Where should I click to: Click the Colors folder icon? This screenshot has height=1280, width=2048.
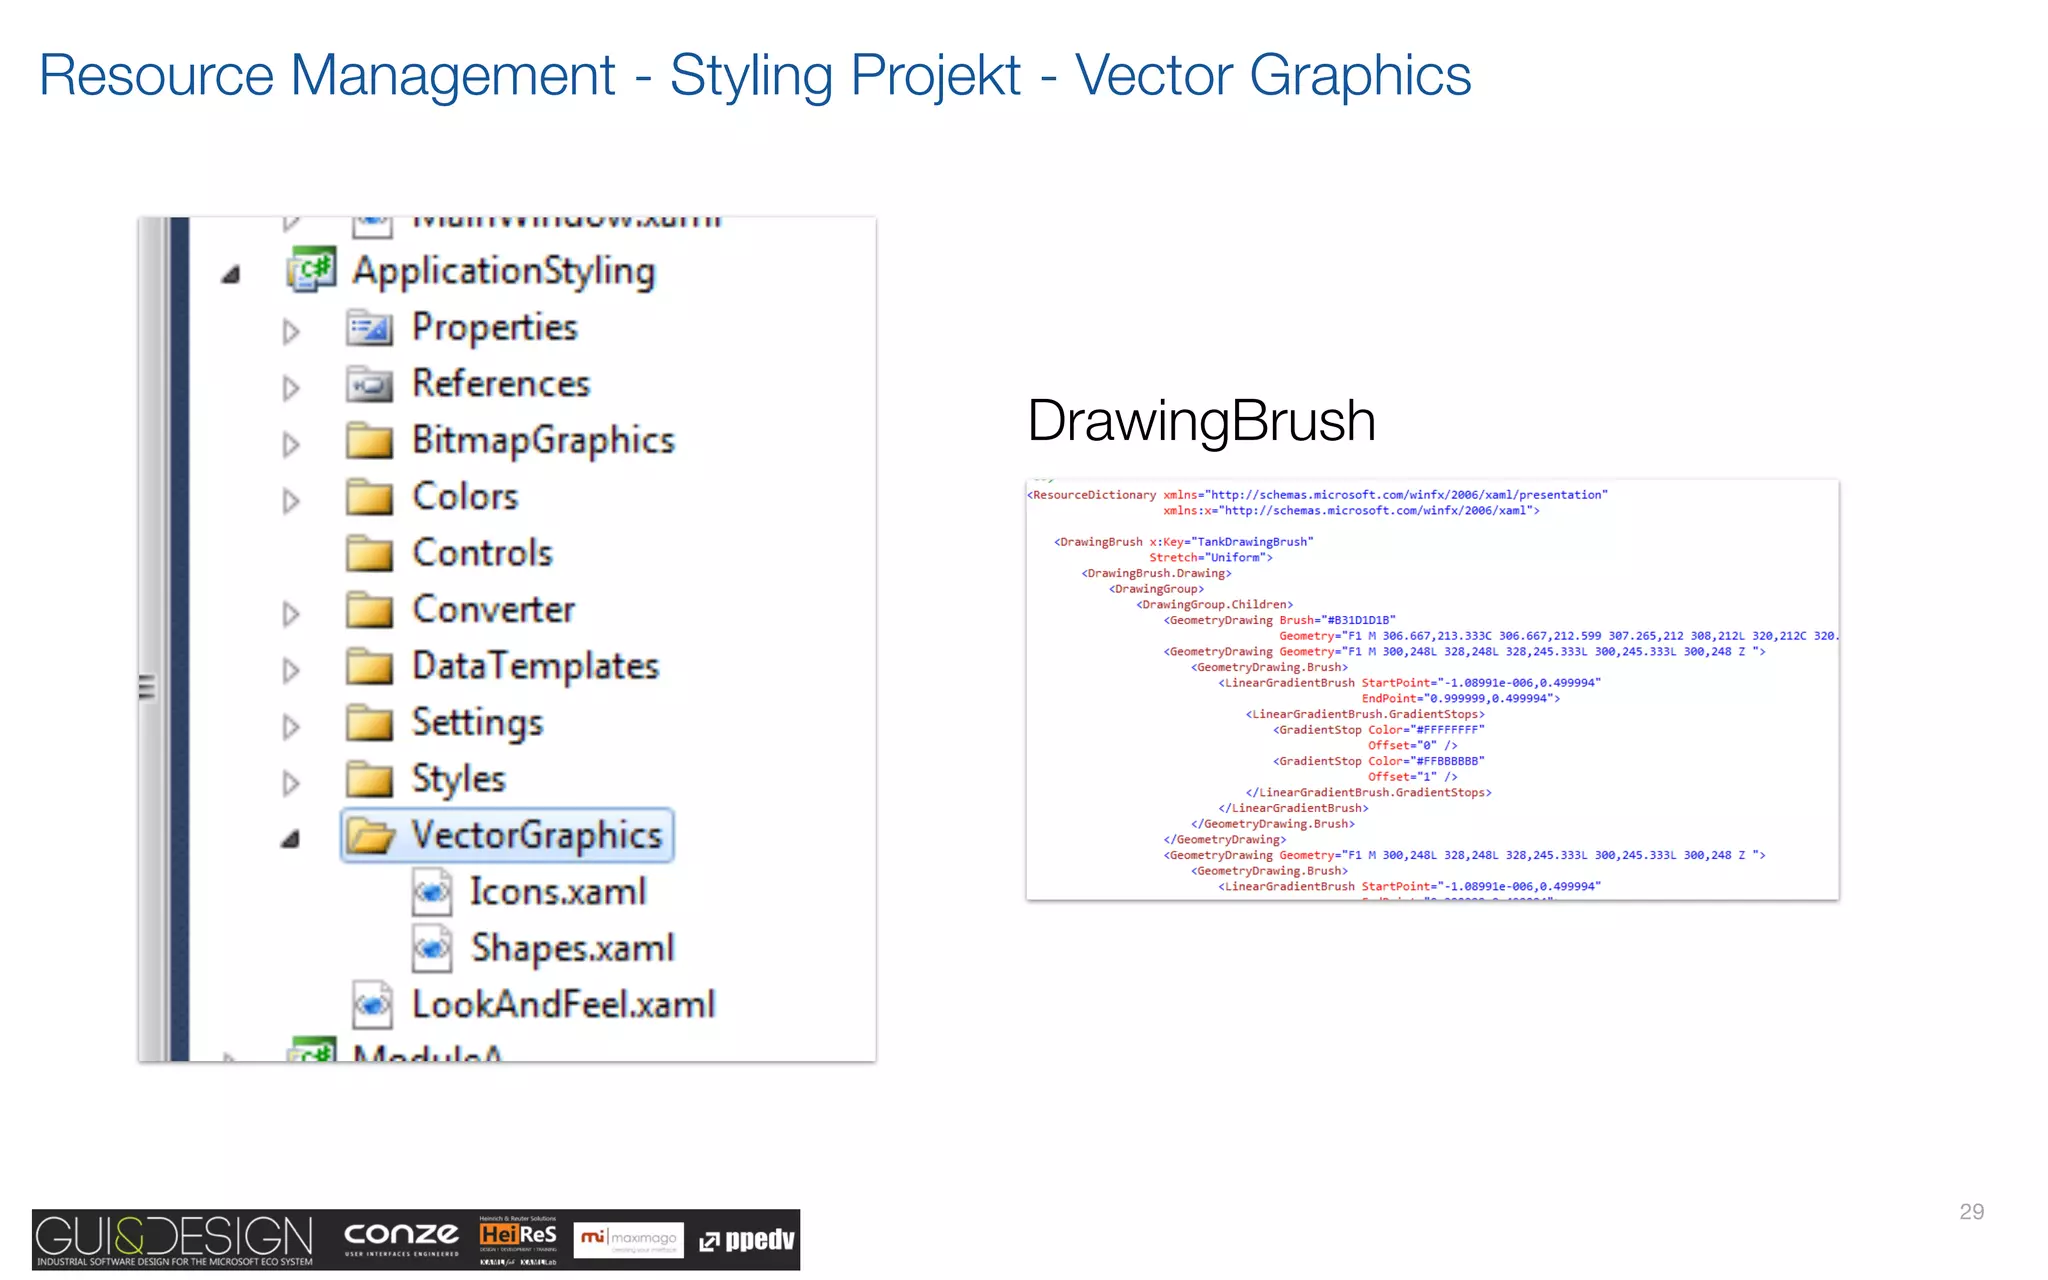[369, 497]
